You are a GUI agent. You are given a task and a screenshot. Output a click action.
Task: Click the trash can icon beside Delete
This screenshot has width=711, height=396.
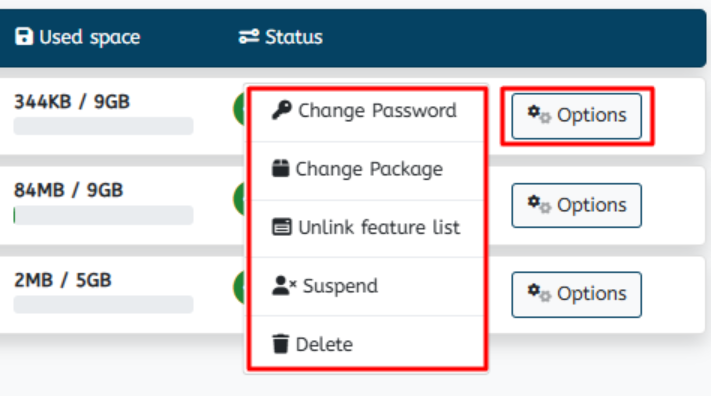tap(280, 344)
